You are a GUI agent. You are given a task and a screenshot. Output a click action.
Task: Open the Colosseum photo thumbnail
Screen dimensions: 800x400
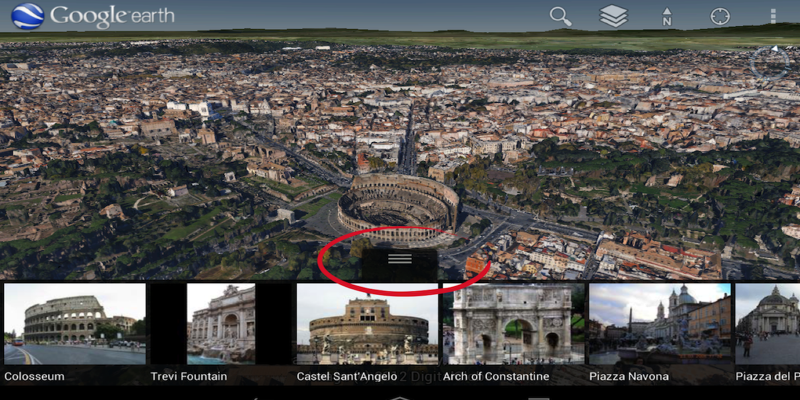(75, 324)
